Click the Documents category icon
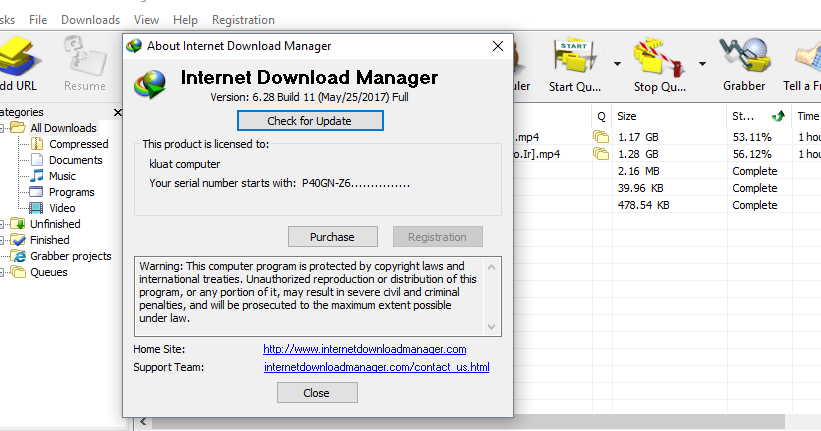 click(37, 160)
